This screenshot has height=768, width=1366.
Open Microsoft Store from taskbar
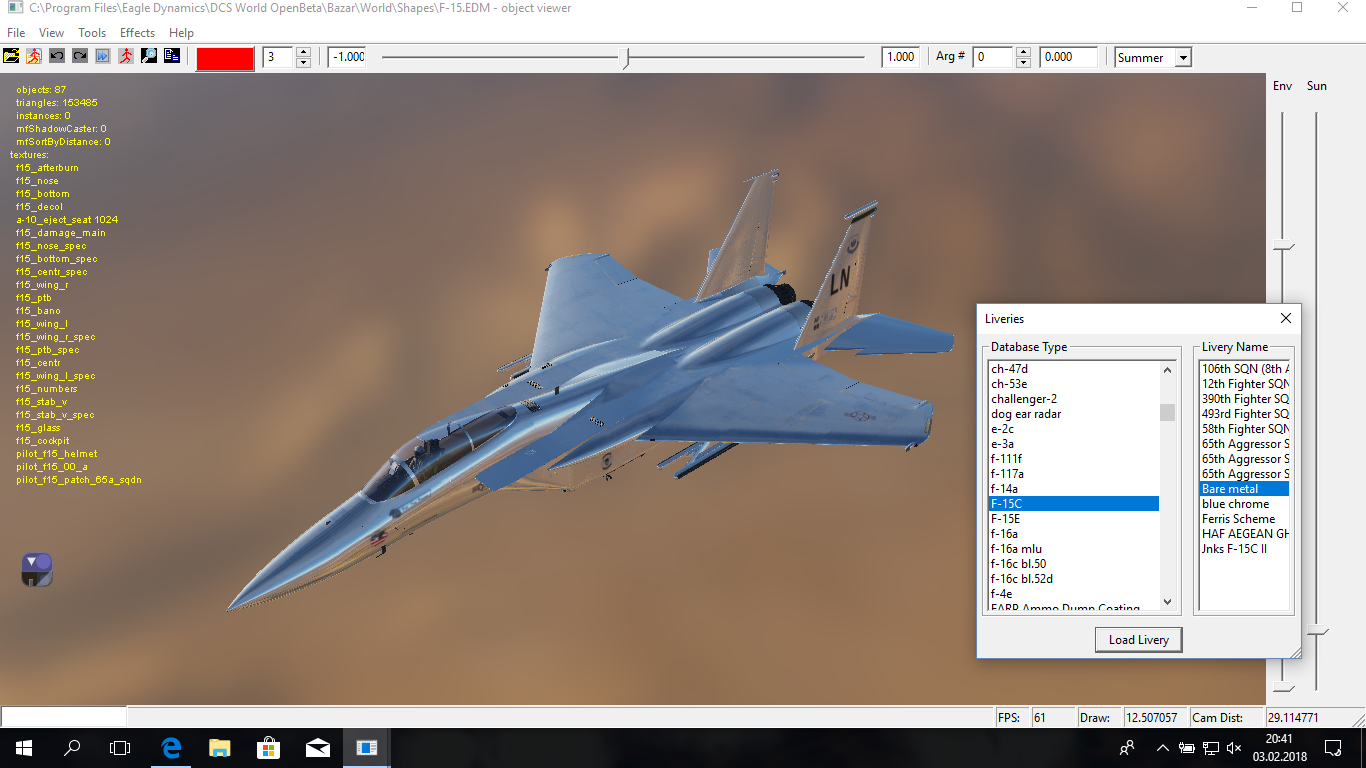pyautogui.click(x=268, y=747)
